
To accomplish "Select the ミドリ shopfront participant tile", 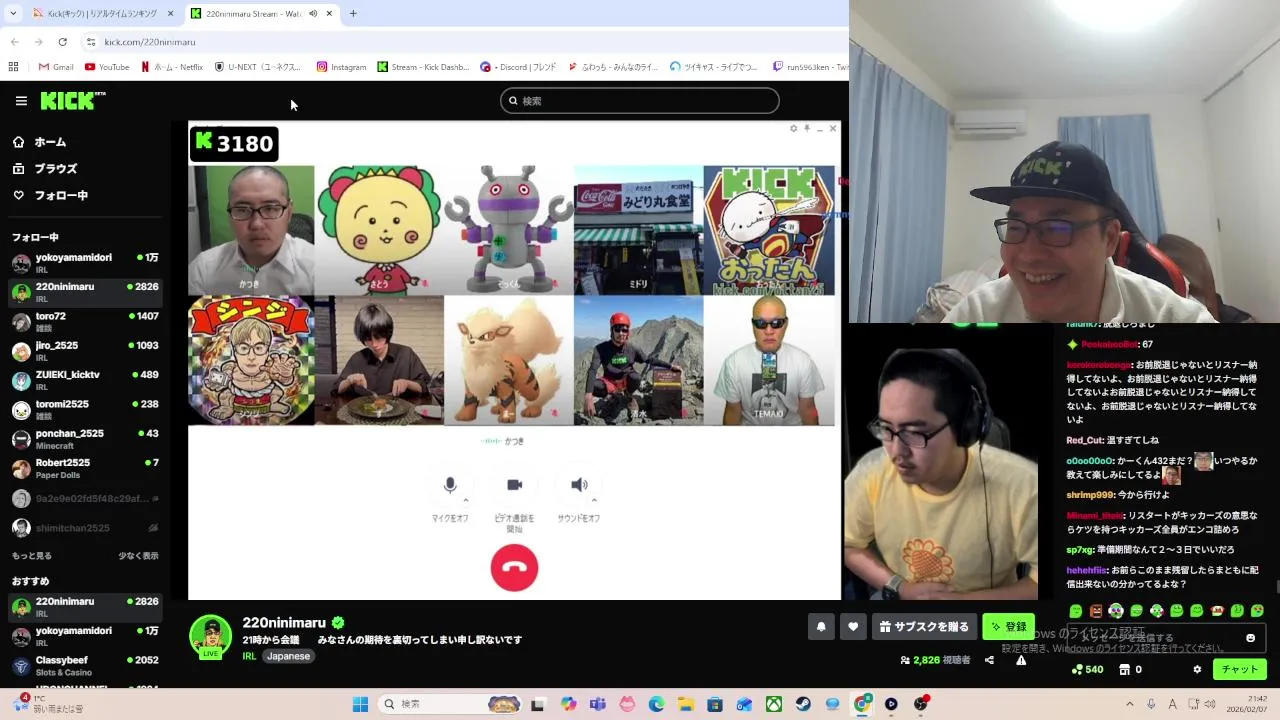I will pos(638,230).
